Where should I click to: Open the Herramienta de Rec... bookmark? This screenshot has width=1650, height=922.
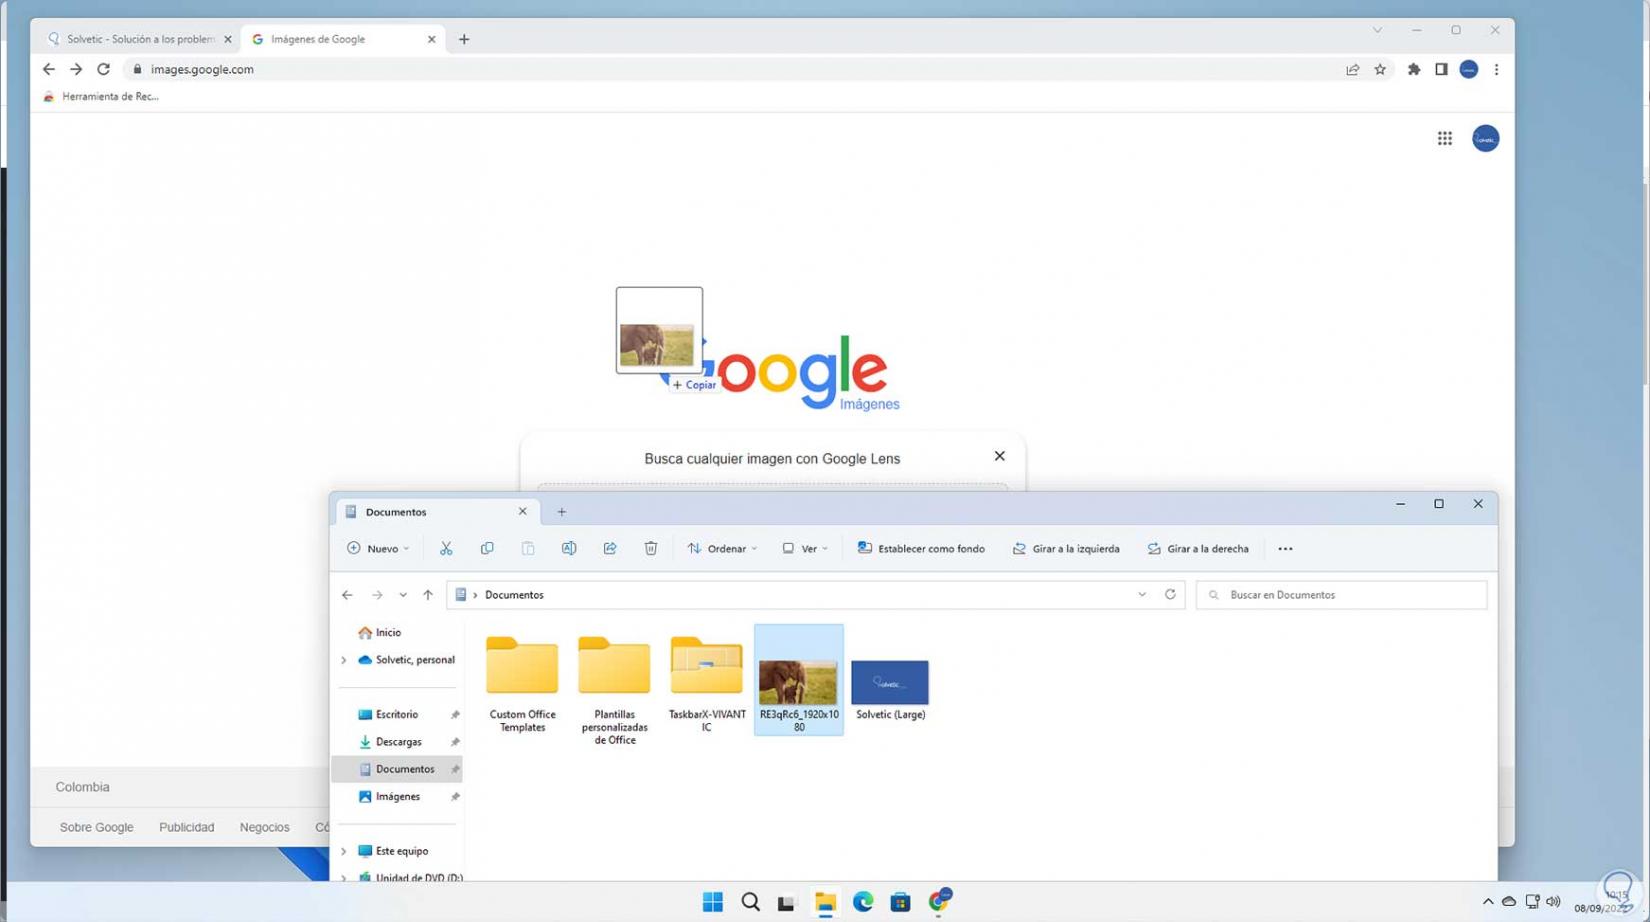(101, 96)
